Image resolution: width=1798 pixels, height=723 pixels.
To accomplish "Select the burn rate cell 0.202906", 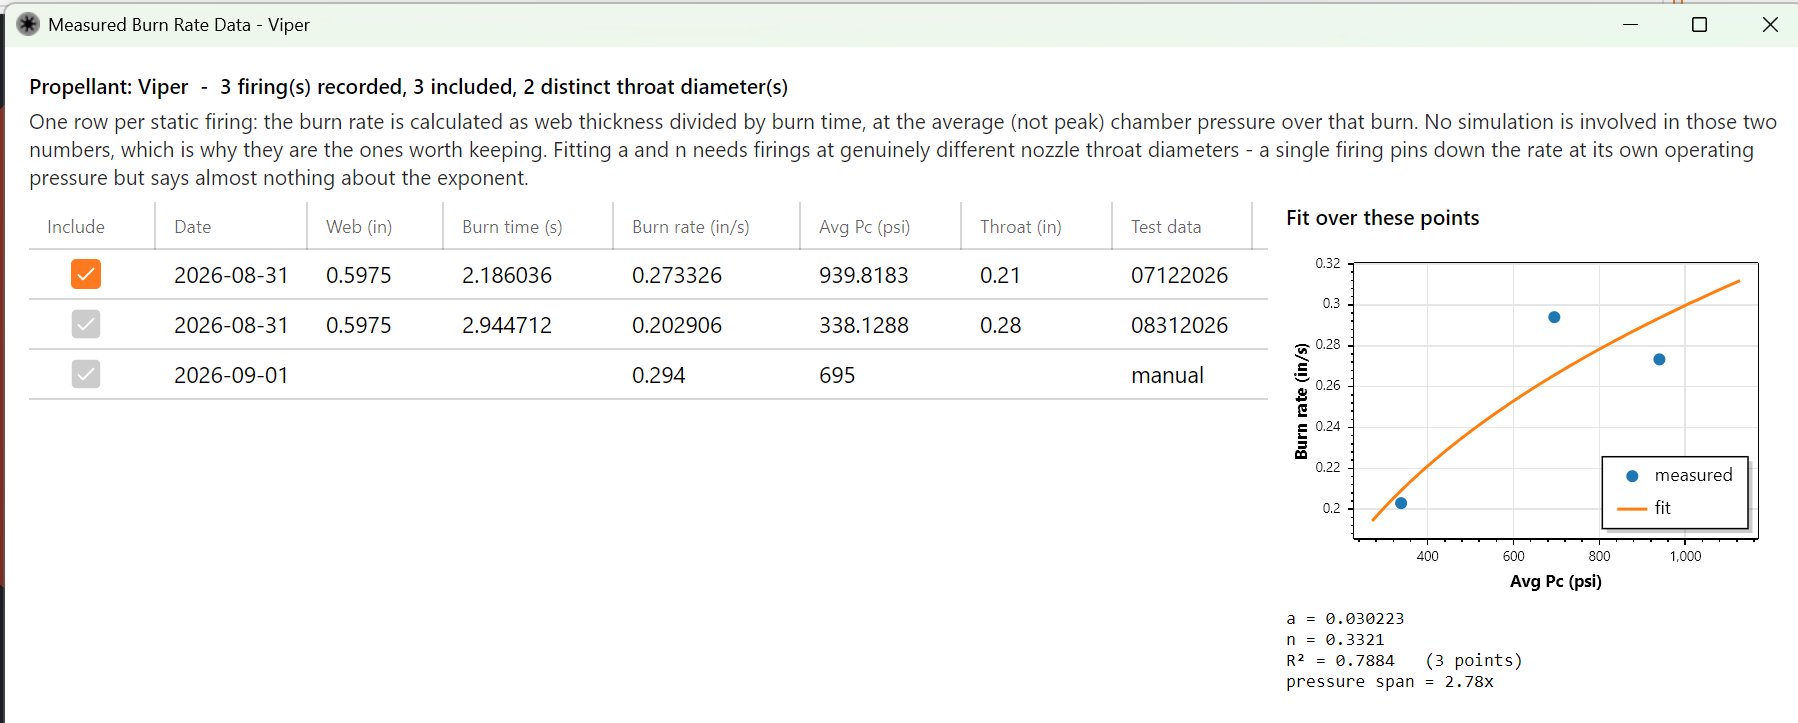I will coord(677,325).
